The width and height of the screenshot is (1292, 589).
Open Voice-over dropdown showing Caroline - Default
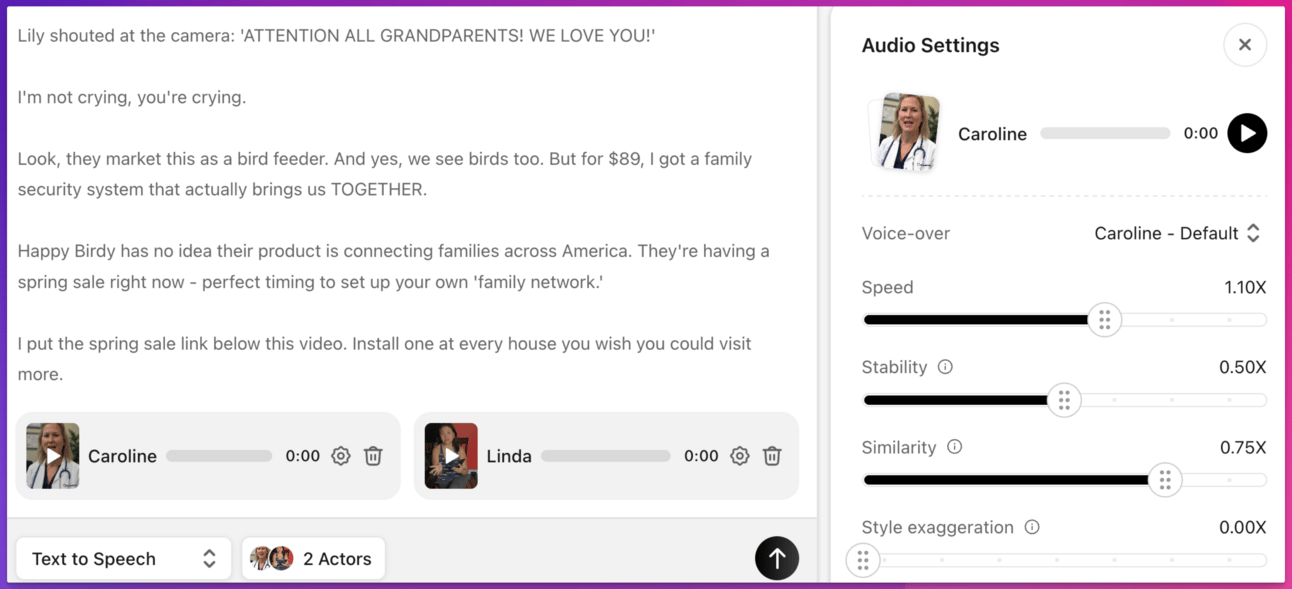pyautogui.click(x=1177, y=233)
